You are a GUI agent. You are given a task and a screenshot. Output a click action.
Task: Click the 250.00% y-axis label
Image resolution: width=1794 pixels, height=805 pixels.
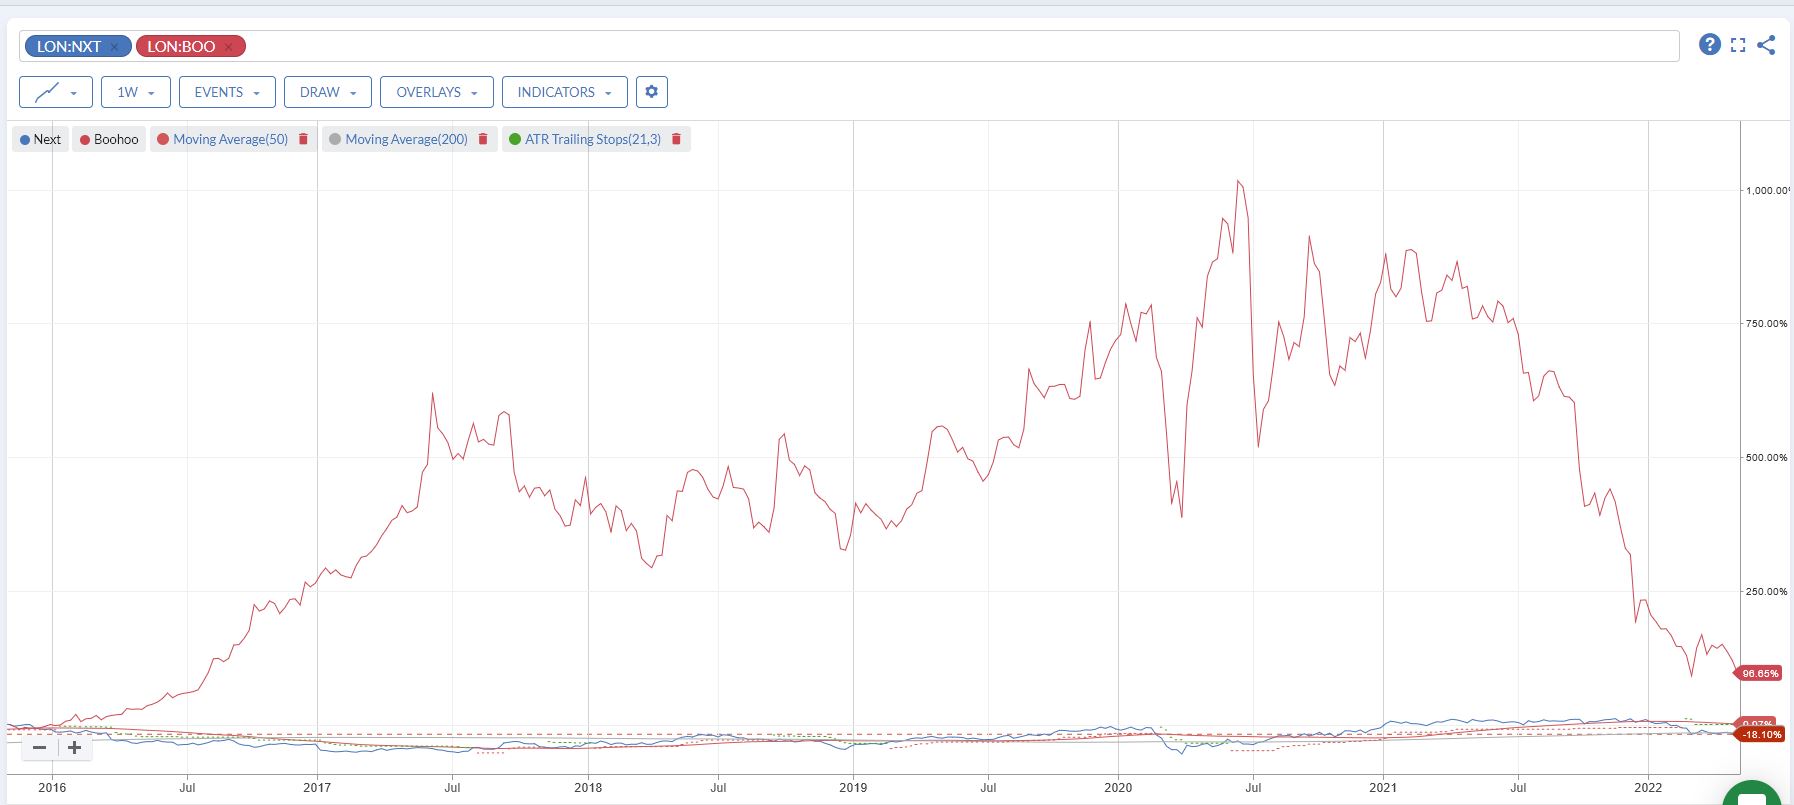[1767, 591]
